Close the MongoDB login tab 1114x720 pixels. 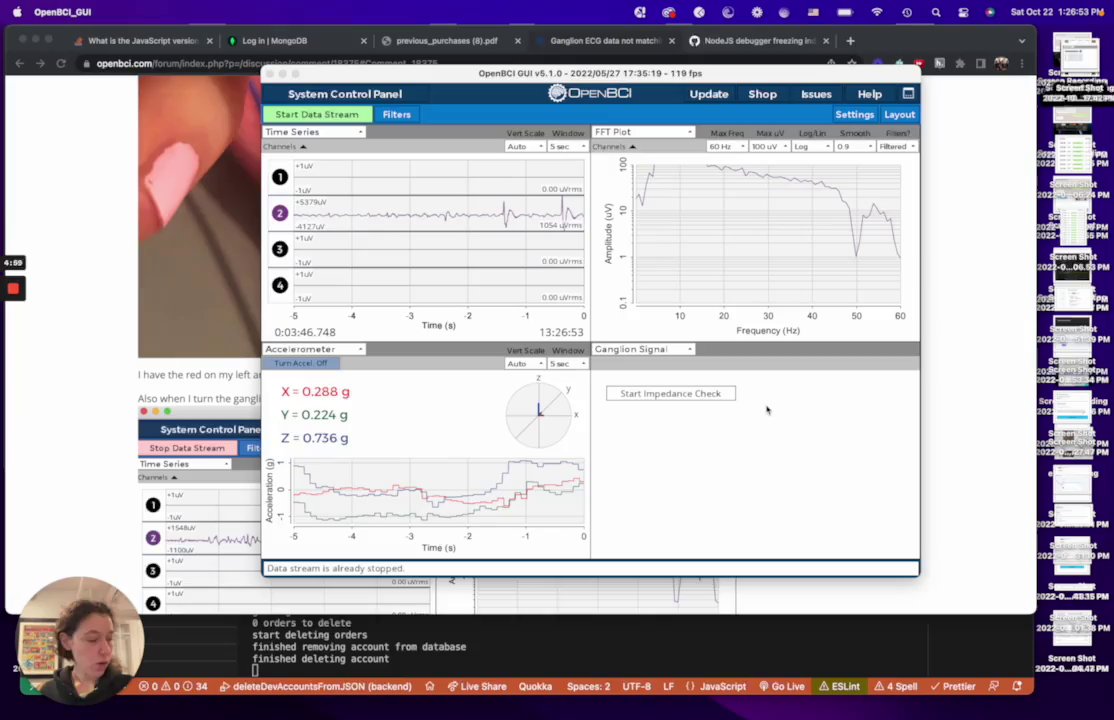tap(364, 41)
